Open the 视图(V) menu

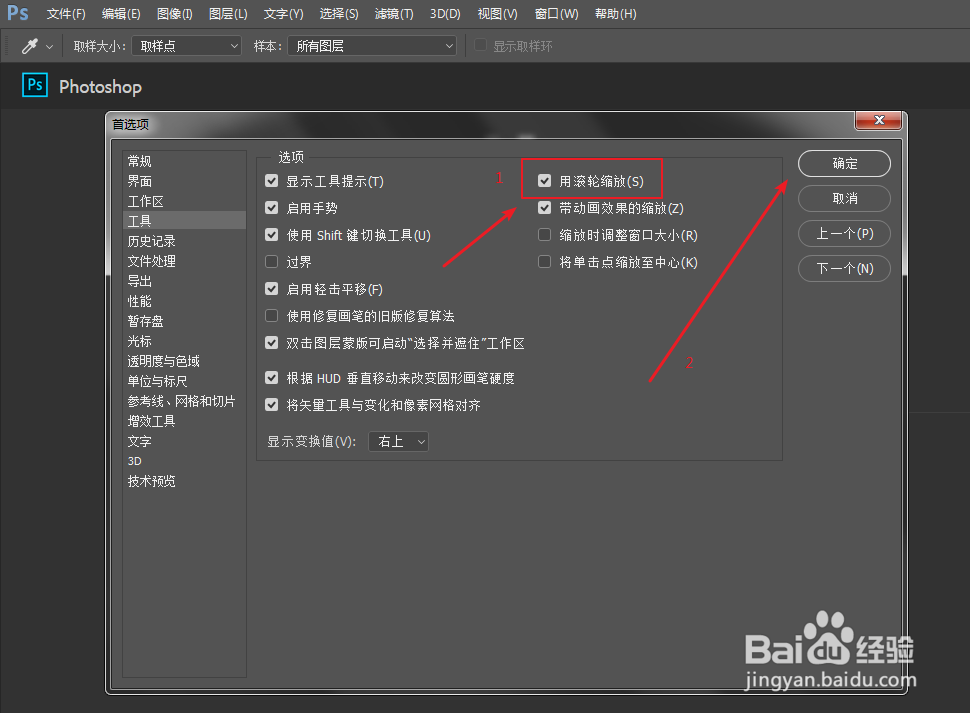[497, 14]
